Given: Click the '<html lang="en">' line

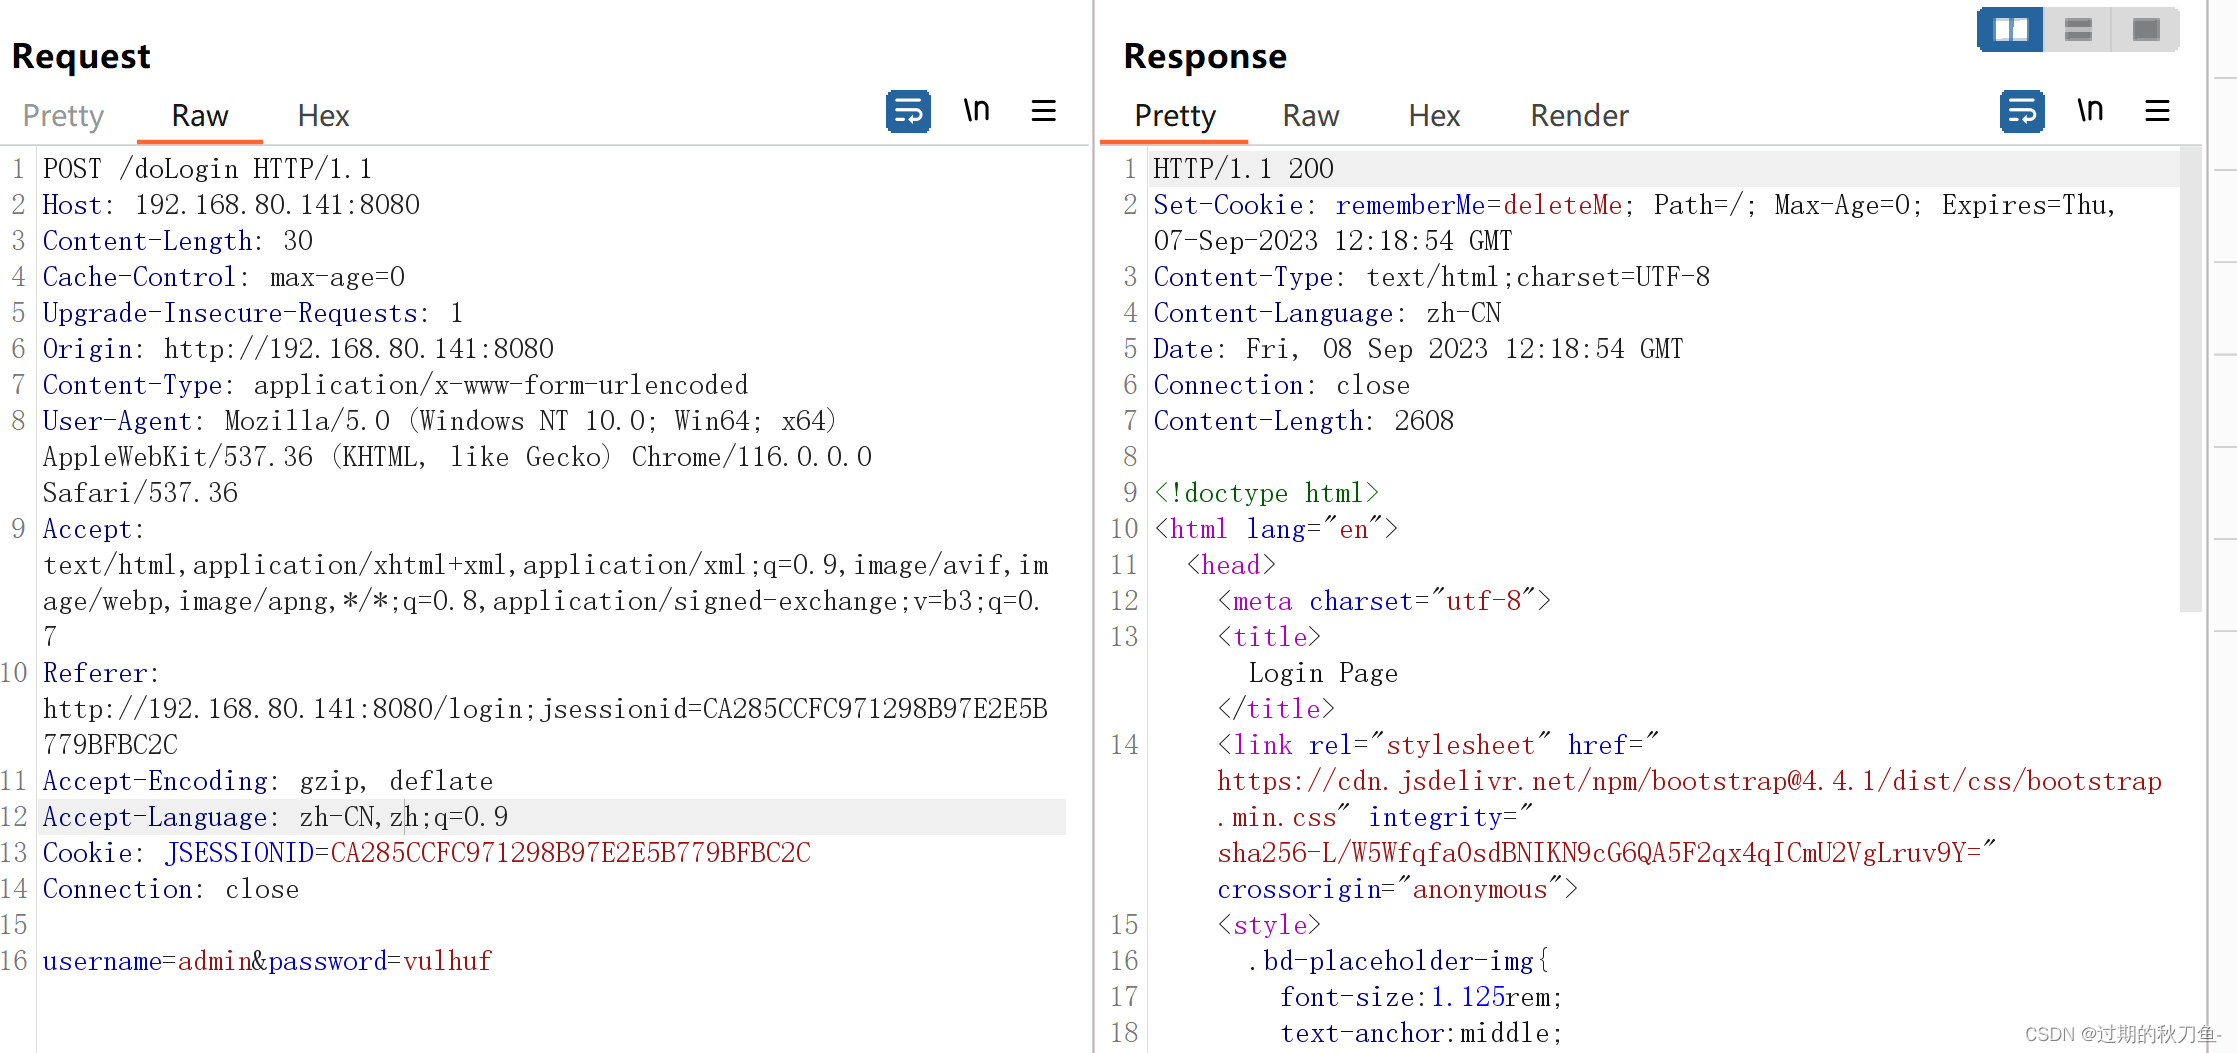Looking at the screenshot, I should (x=1276, y=529).
